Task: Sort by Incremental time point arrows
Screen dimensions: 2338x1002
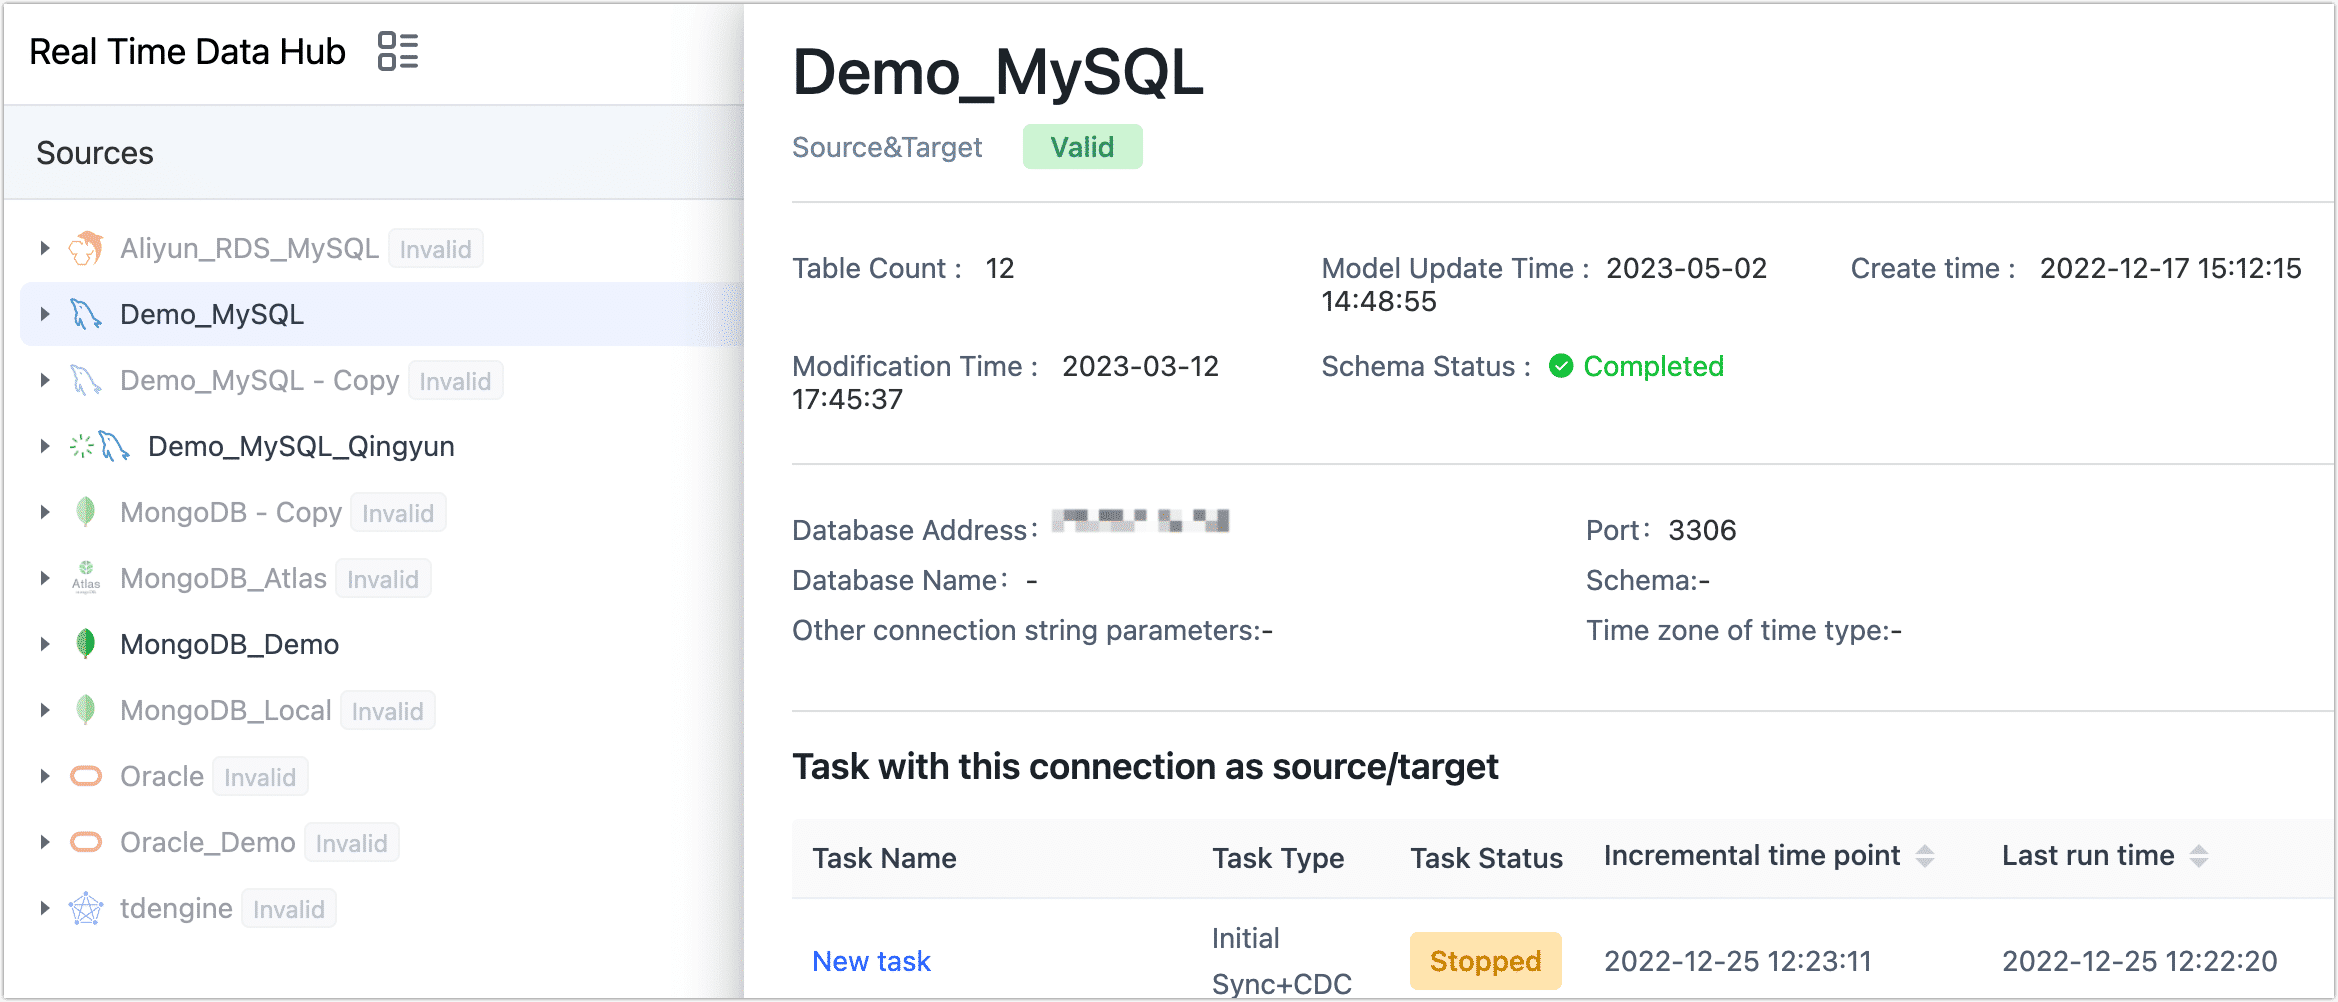Action: click(x=1925, y=856)
